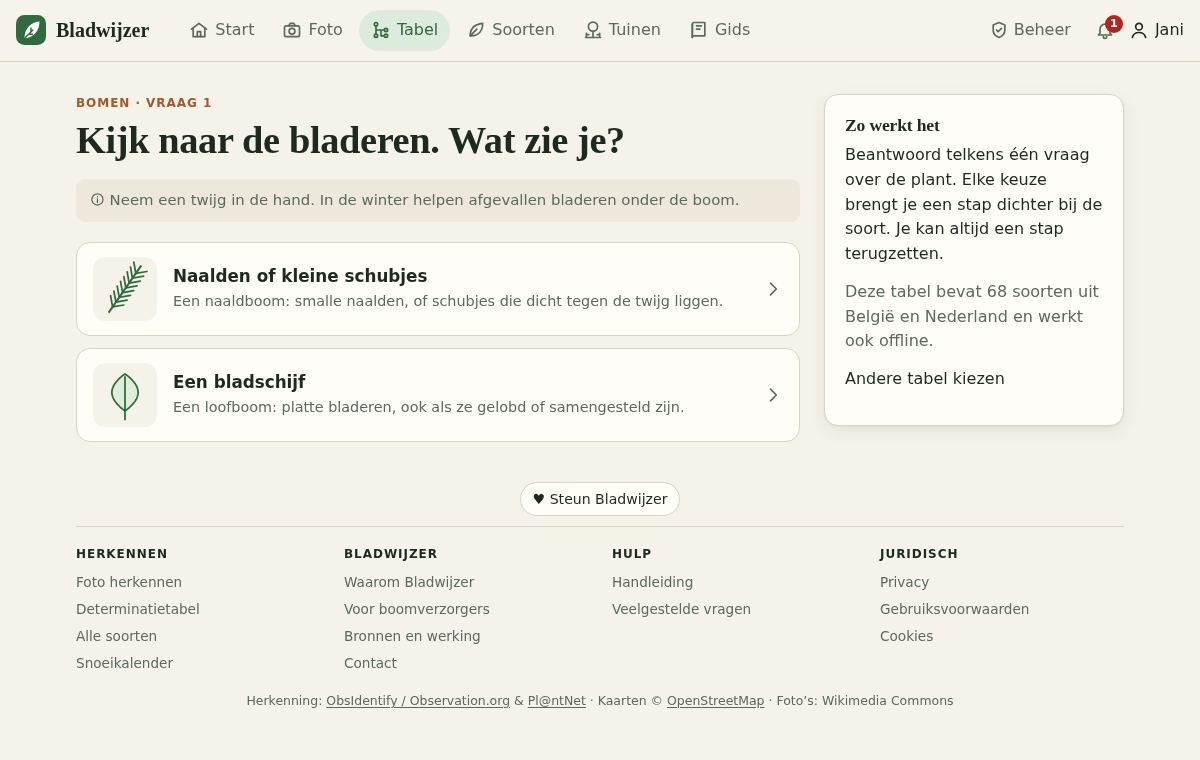Select the Tabel navigation tab
This screenshot has height=760, width=1200.
[405, 30]
